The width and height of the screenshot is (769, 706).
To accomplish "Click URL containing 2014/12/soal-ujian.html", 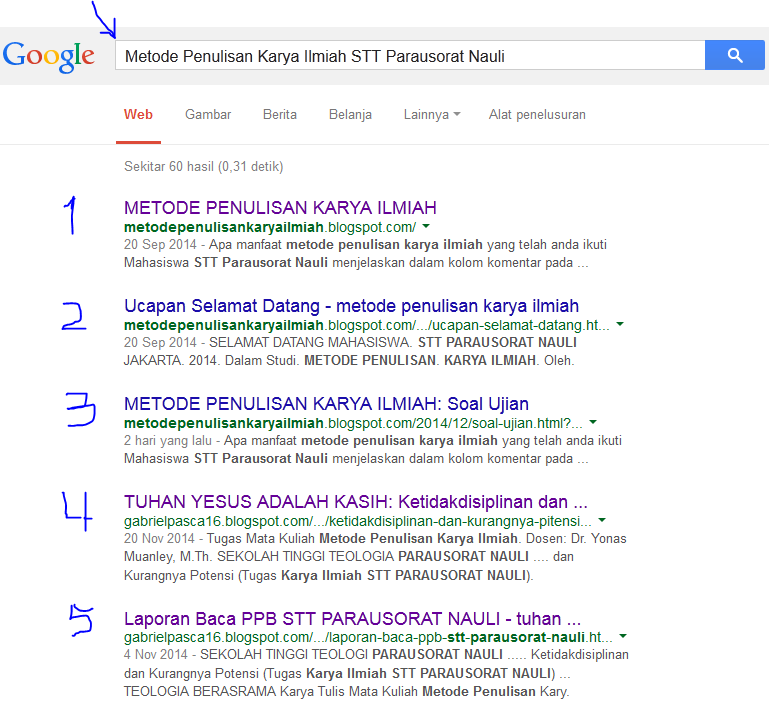I will point(353,423).
